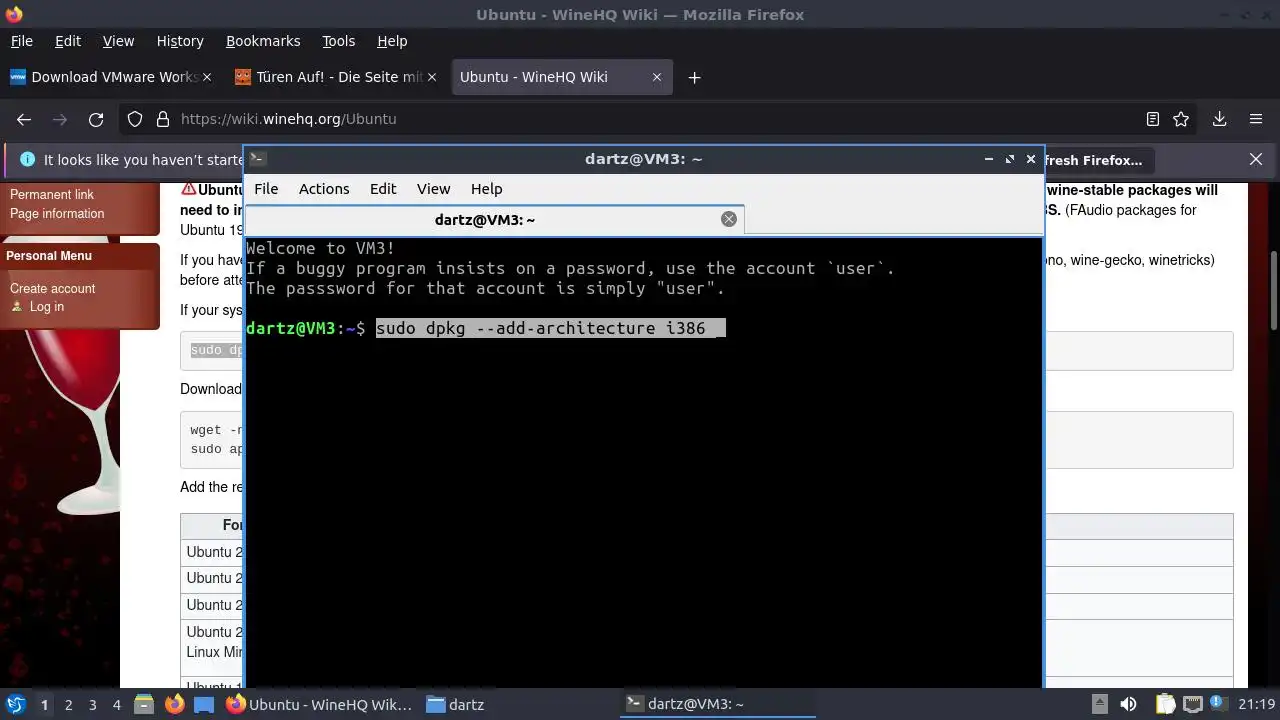Open Firefox Help menu
The height and width of the screenshot is (720, 1280).
[392, 41]
